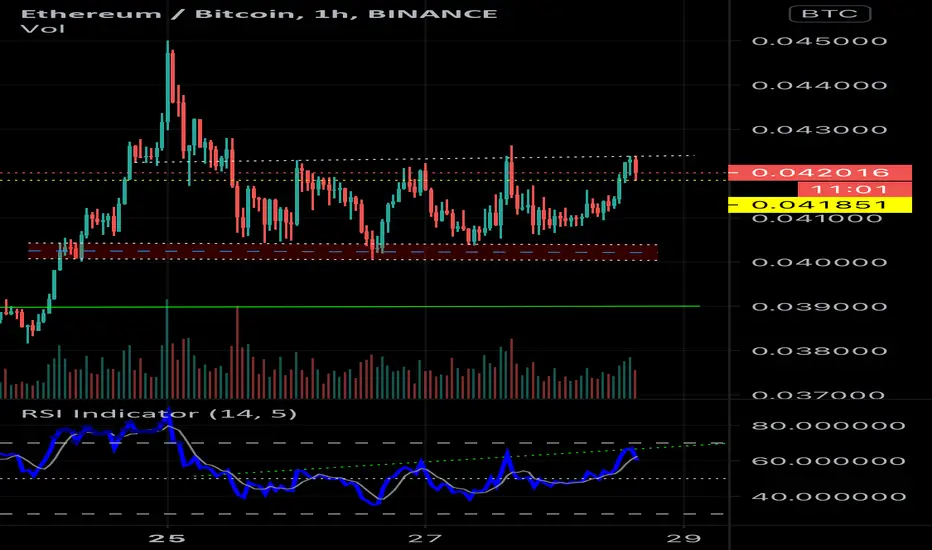Click the red current price label 0.042016

click(820, 172)
